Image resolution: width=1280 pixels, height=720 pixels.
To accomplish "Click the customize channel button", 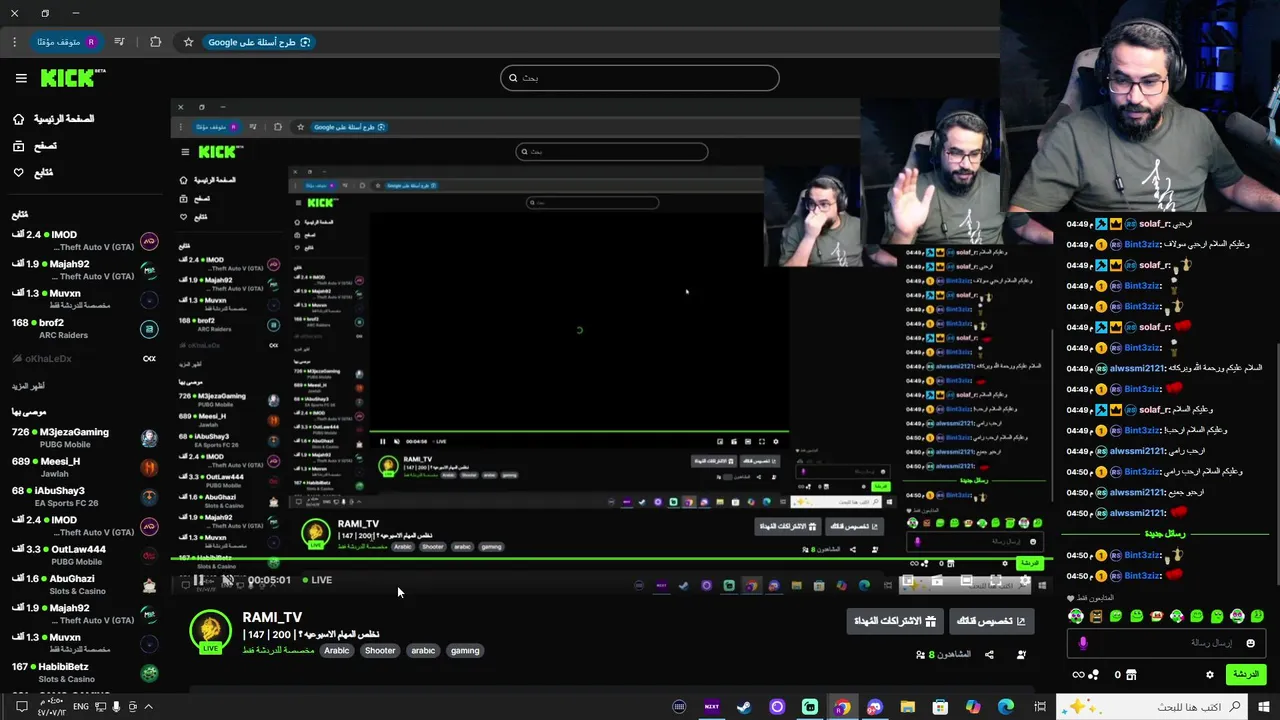I will 991,621.
